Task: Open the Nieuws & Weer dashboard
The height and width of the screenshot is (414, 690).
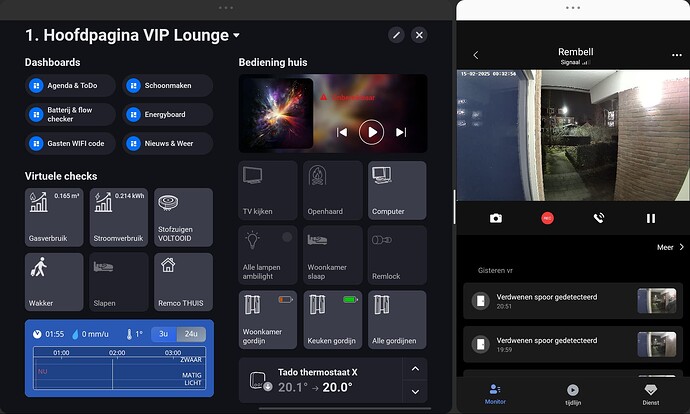Action: [x=168, y=143]
